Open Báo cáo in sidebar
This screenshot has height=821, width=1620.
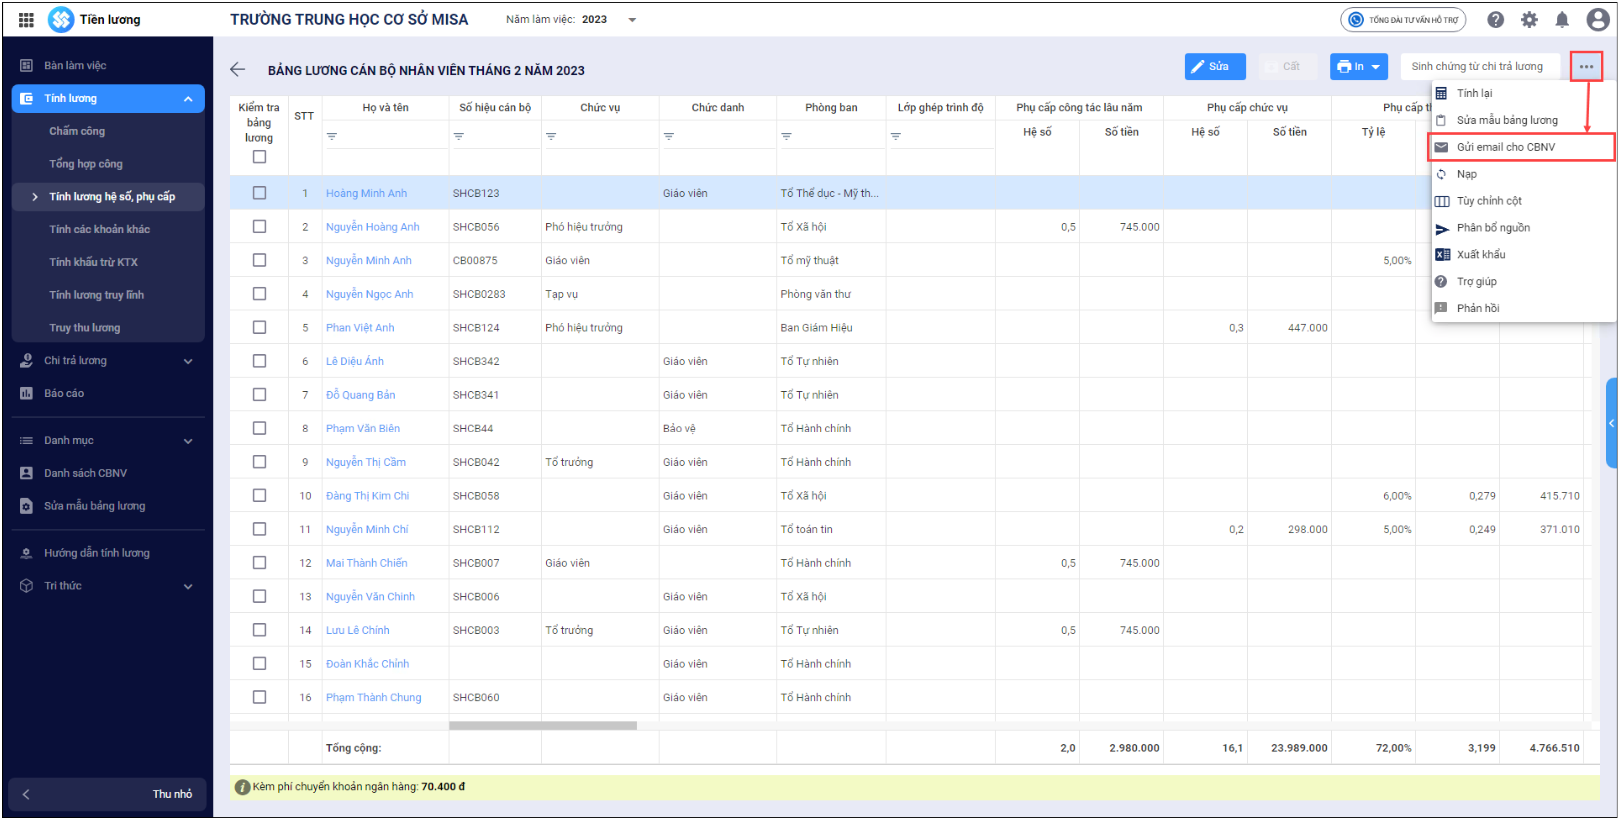pos(108,393)
